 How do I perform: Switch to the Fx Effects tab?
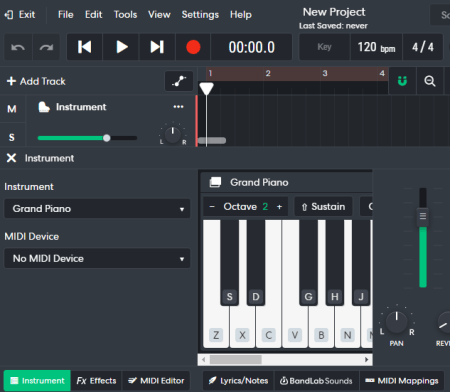pyautogui.click(x=97, y=381)
